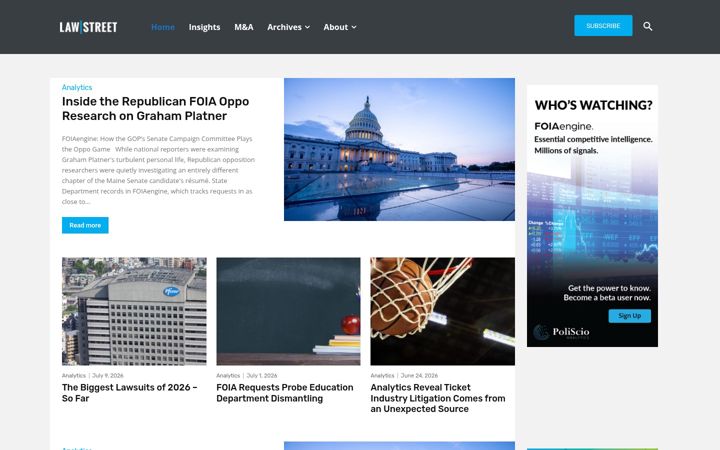Open FOIA Requests Probe Education Department article

(x=285, y=393)
